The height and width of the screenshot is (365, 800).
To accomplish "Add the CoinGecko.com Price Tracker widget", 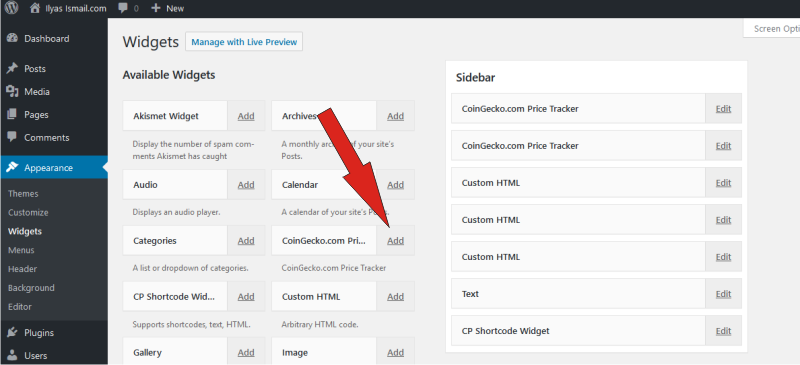I will click(x=395, y=240).
